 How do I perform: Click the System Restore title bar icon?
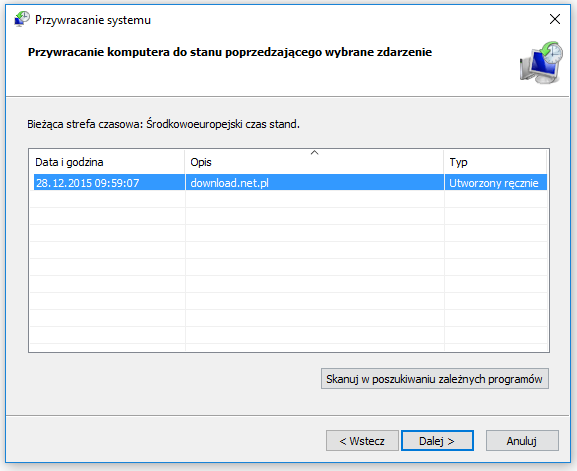point(22,19)
